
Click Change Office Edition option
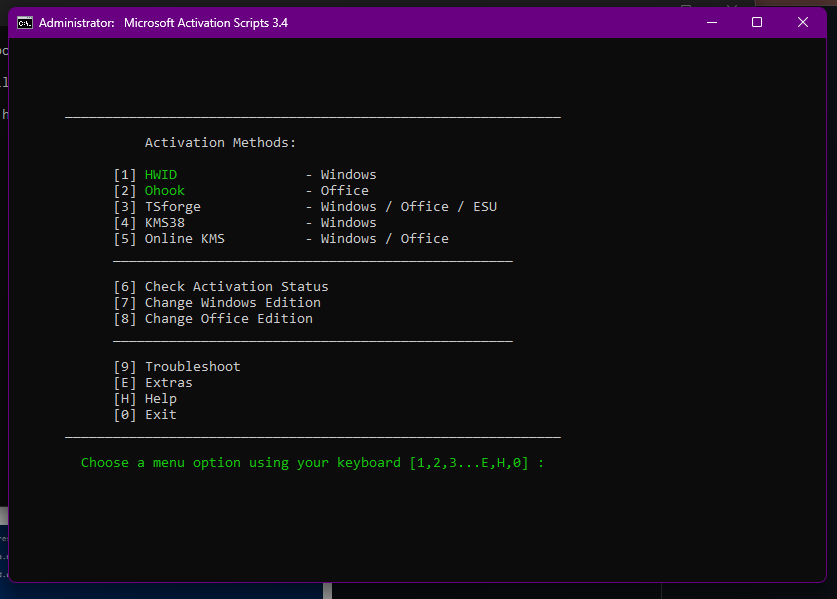(x=228, y=319)
